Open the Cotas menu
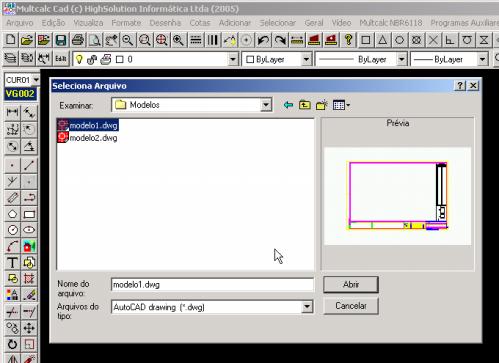Viewport: 499px width, 363px height. coord(200,23)
